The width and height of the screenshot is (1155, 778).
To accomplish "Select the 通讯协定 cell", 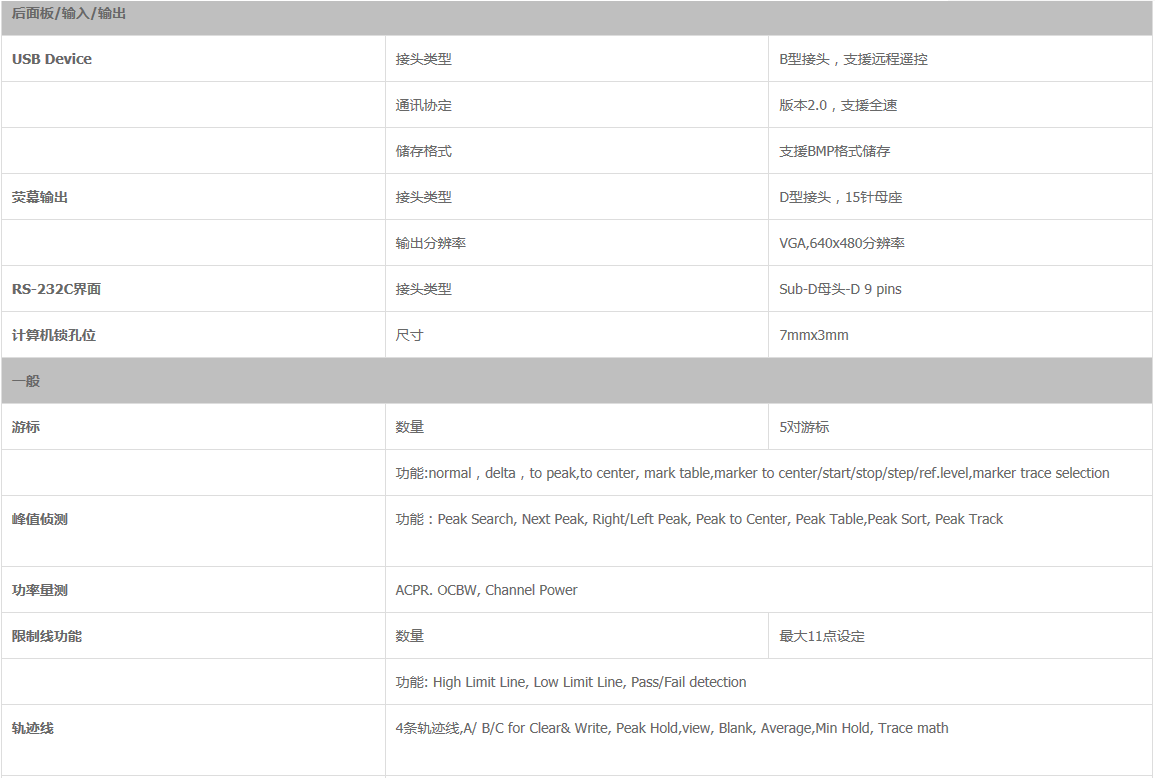I will (424, 105).
